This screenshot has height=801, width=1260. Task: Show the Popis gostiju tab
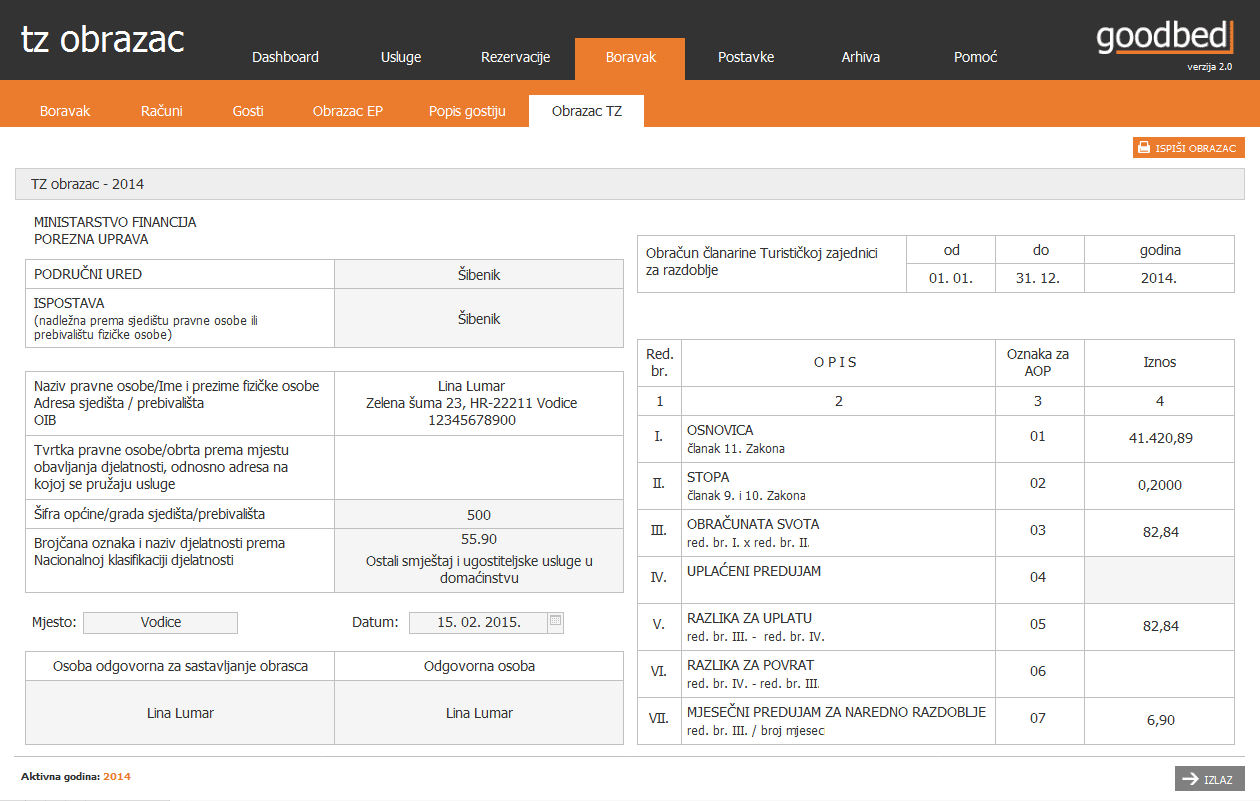pos(467,111)
